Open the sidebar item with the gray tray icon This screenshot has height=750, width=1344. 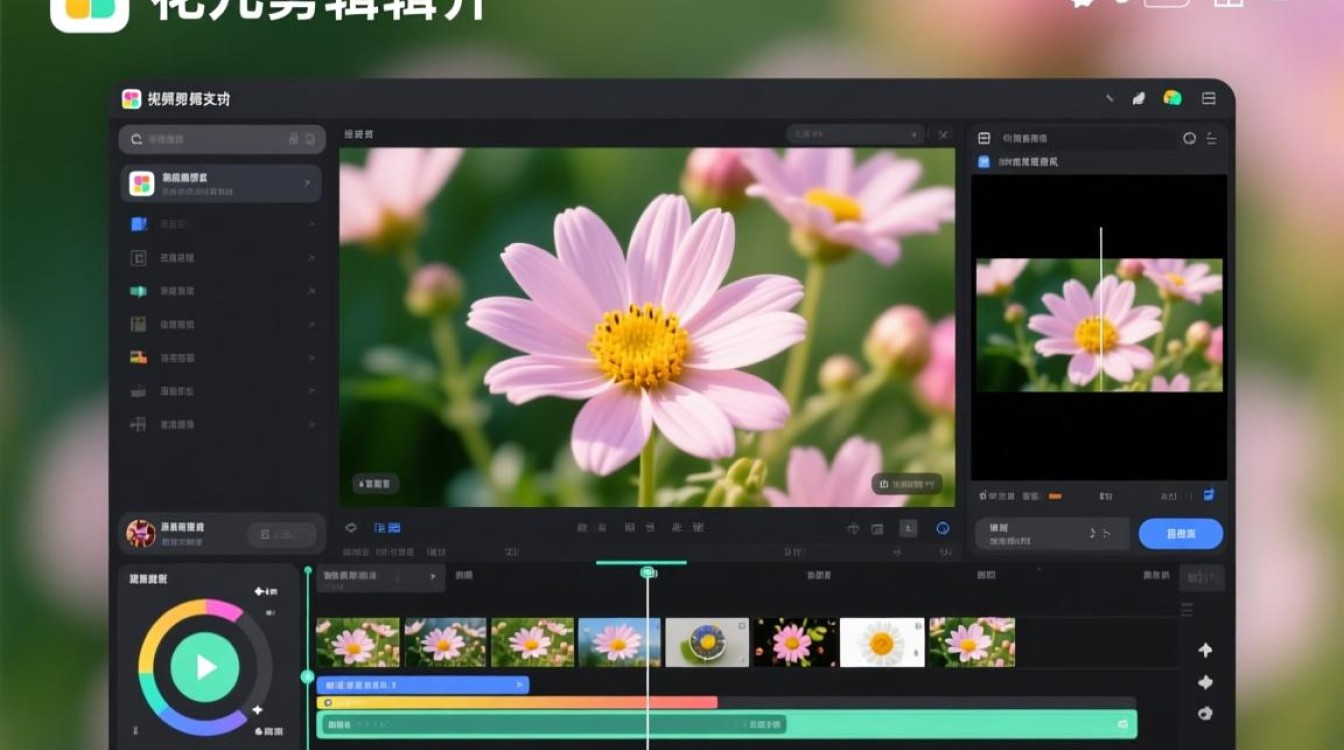[x=221, y=391]
